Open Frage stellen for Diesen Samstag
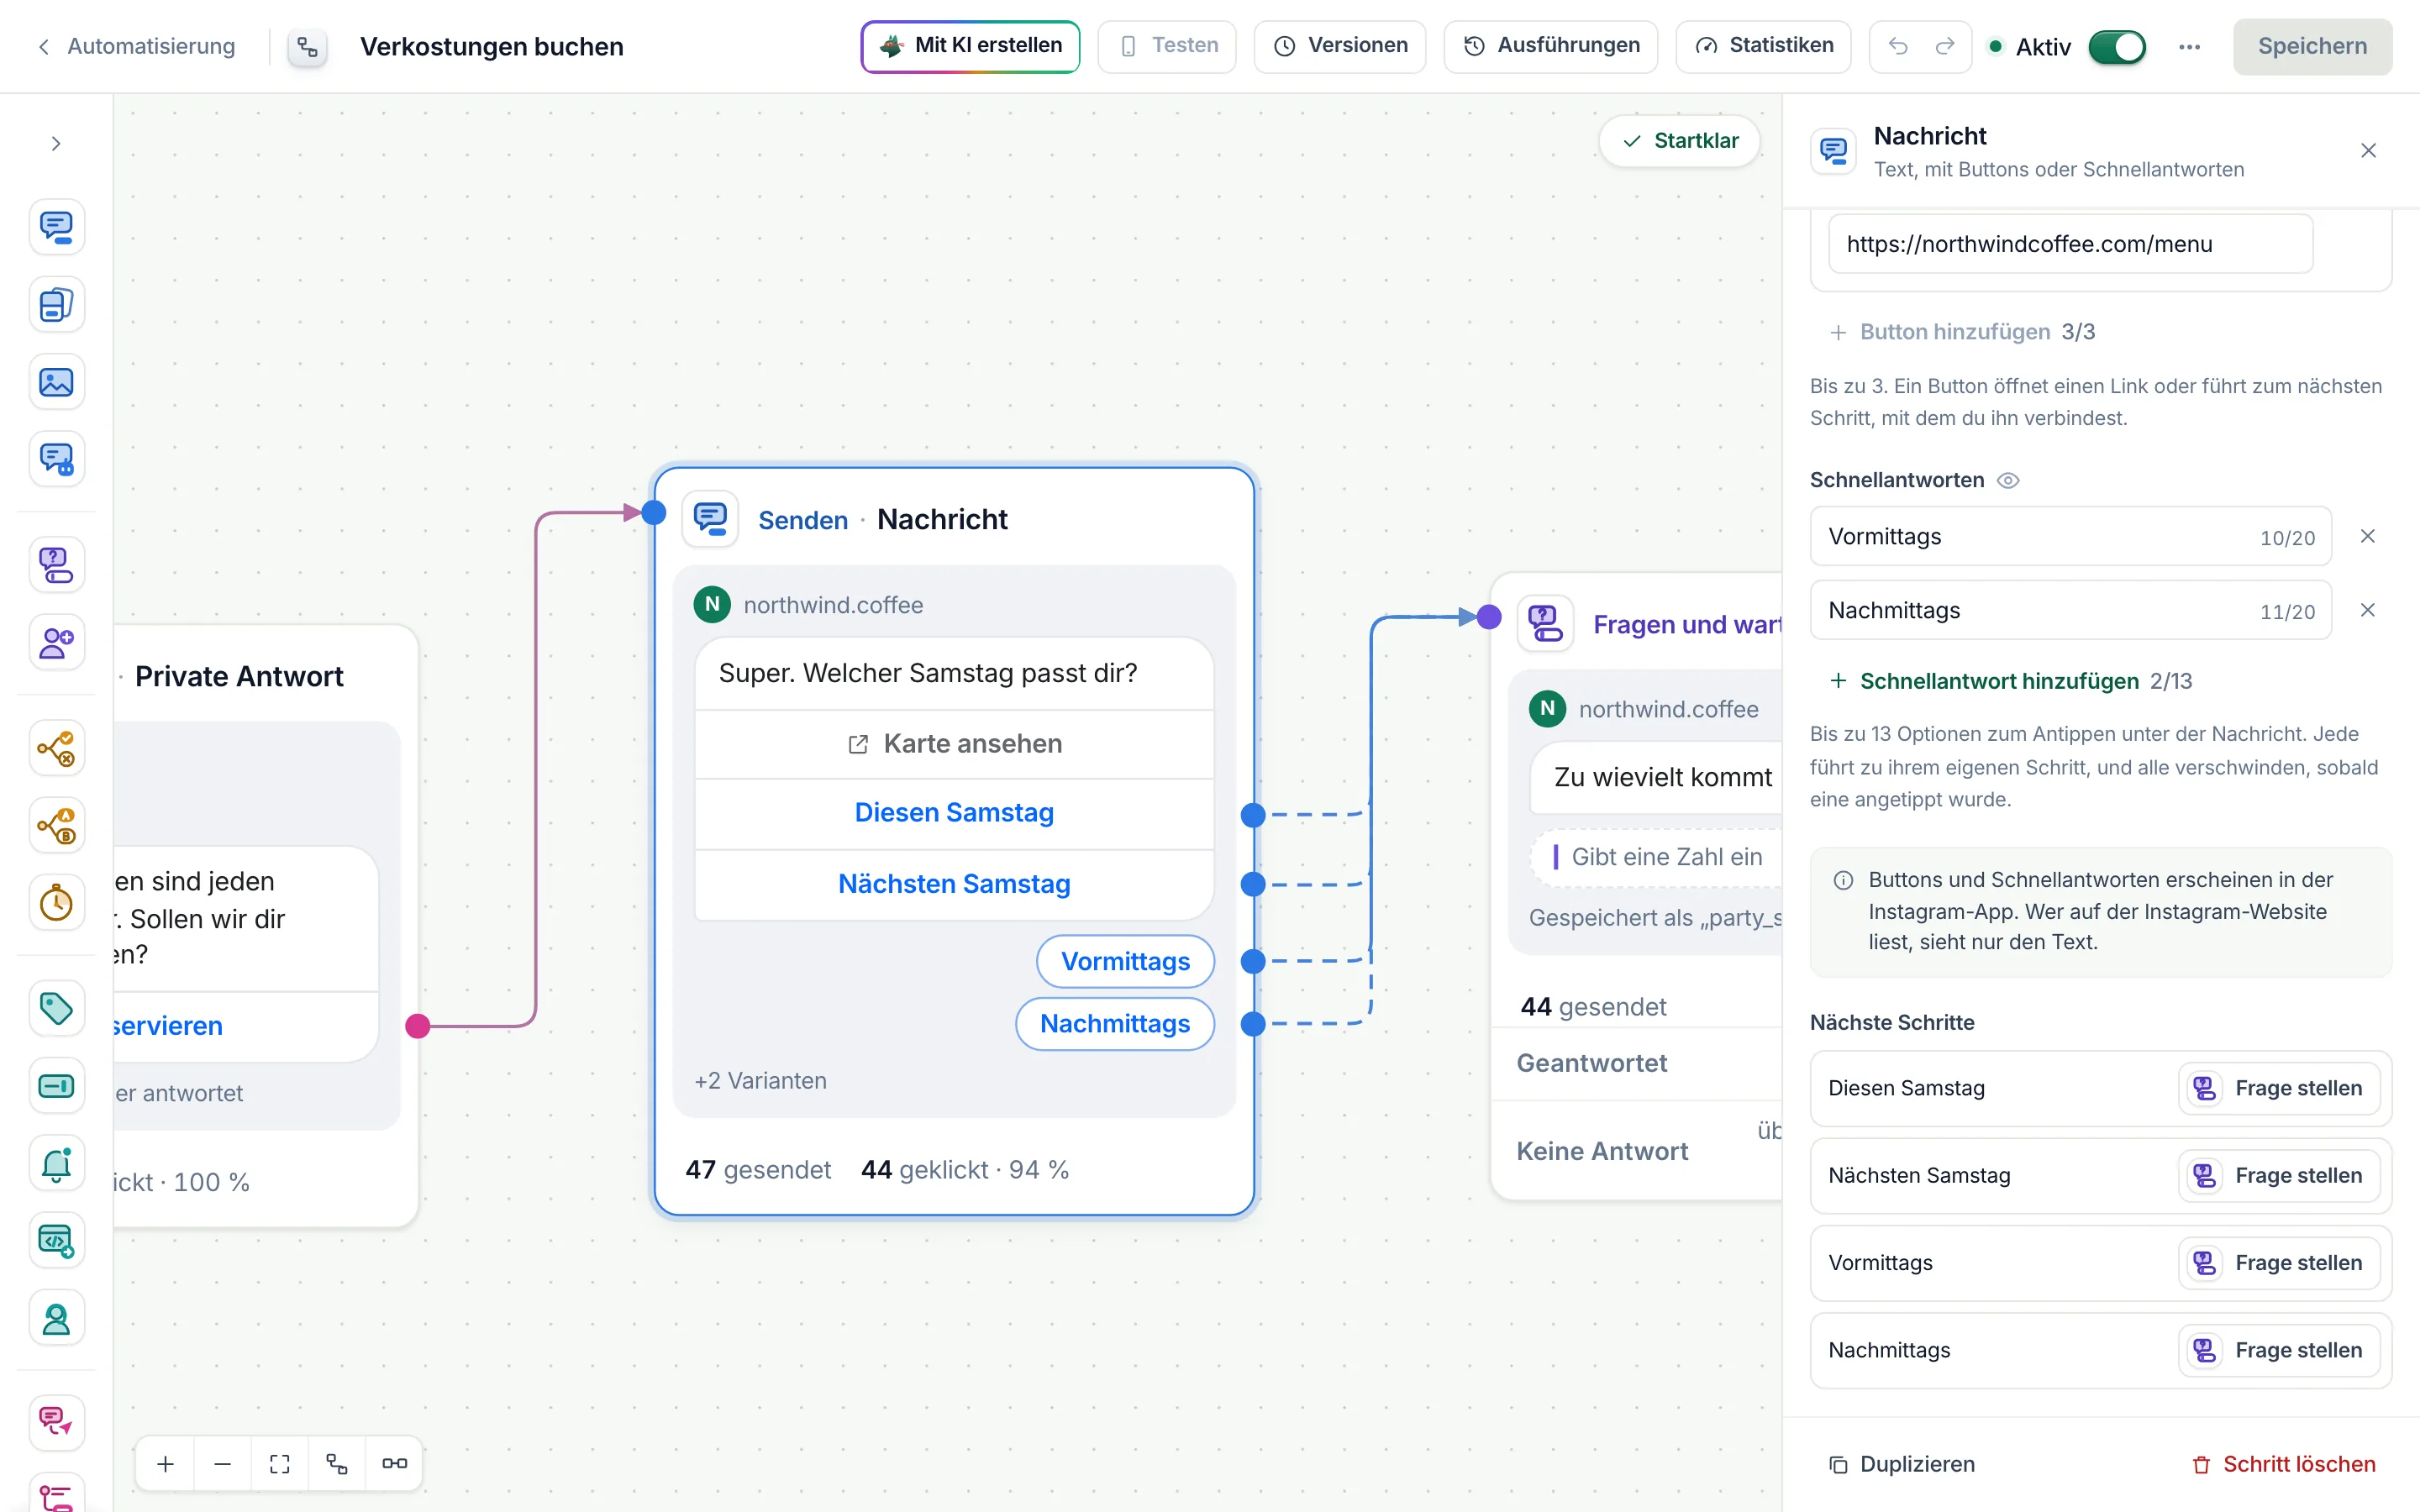 [2279, 1088]
